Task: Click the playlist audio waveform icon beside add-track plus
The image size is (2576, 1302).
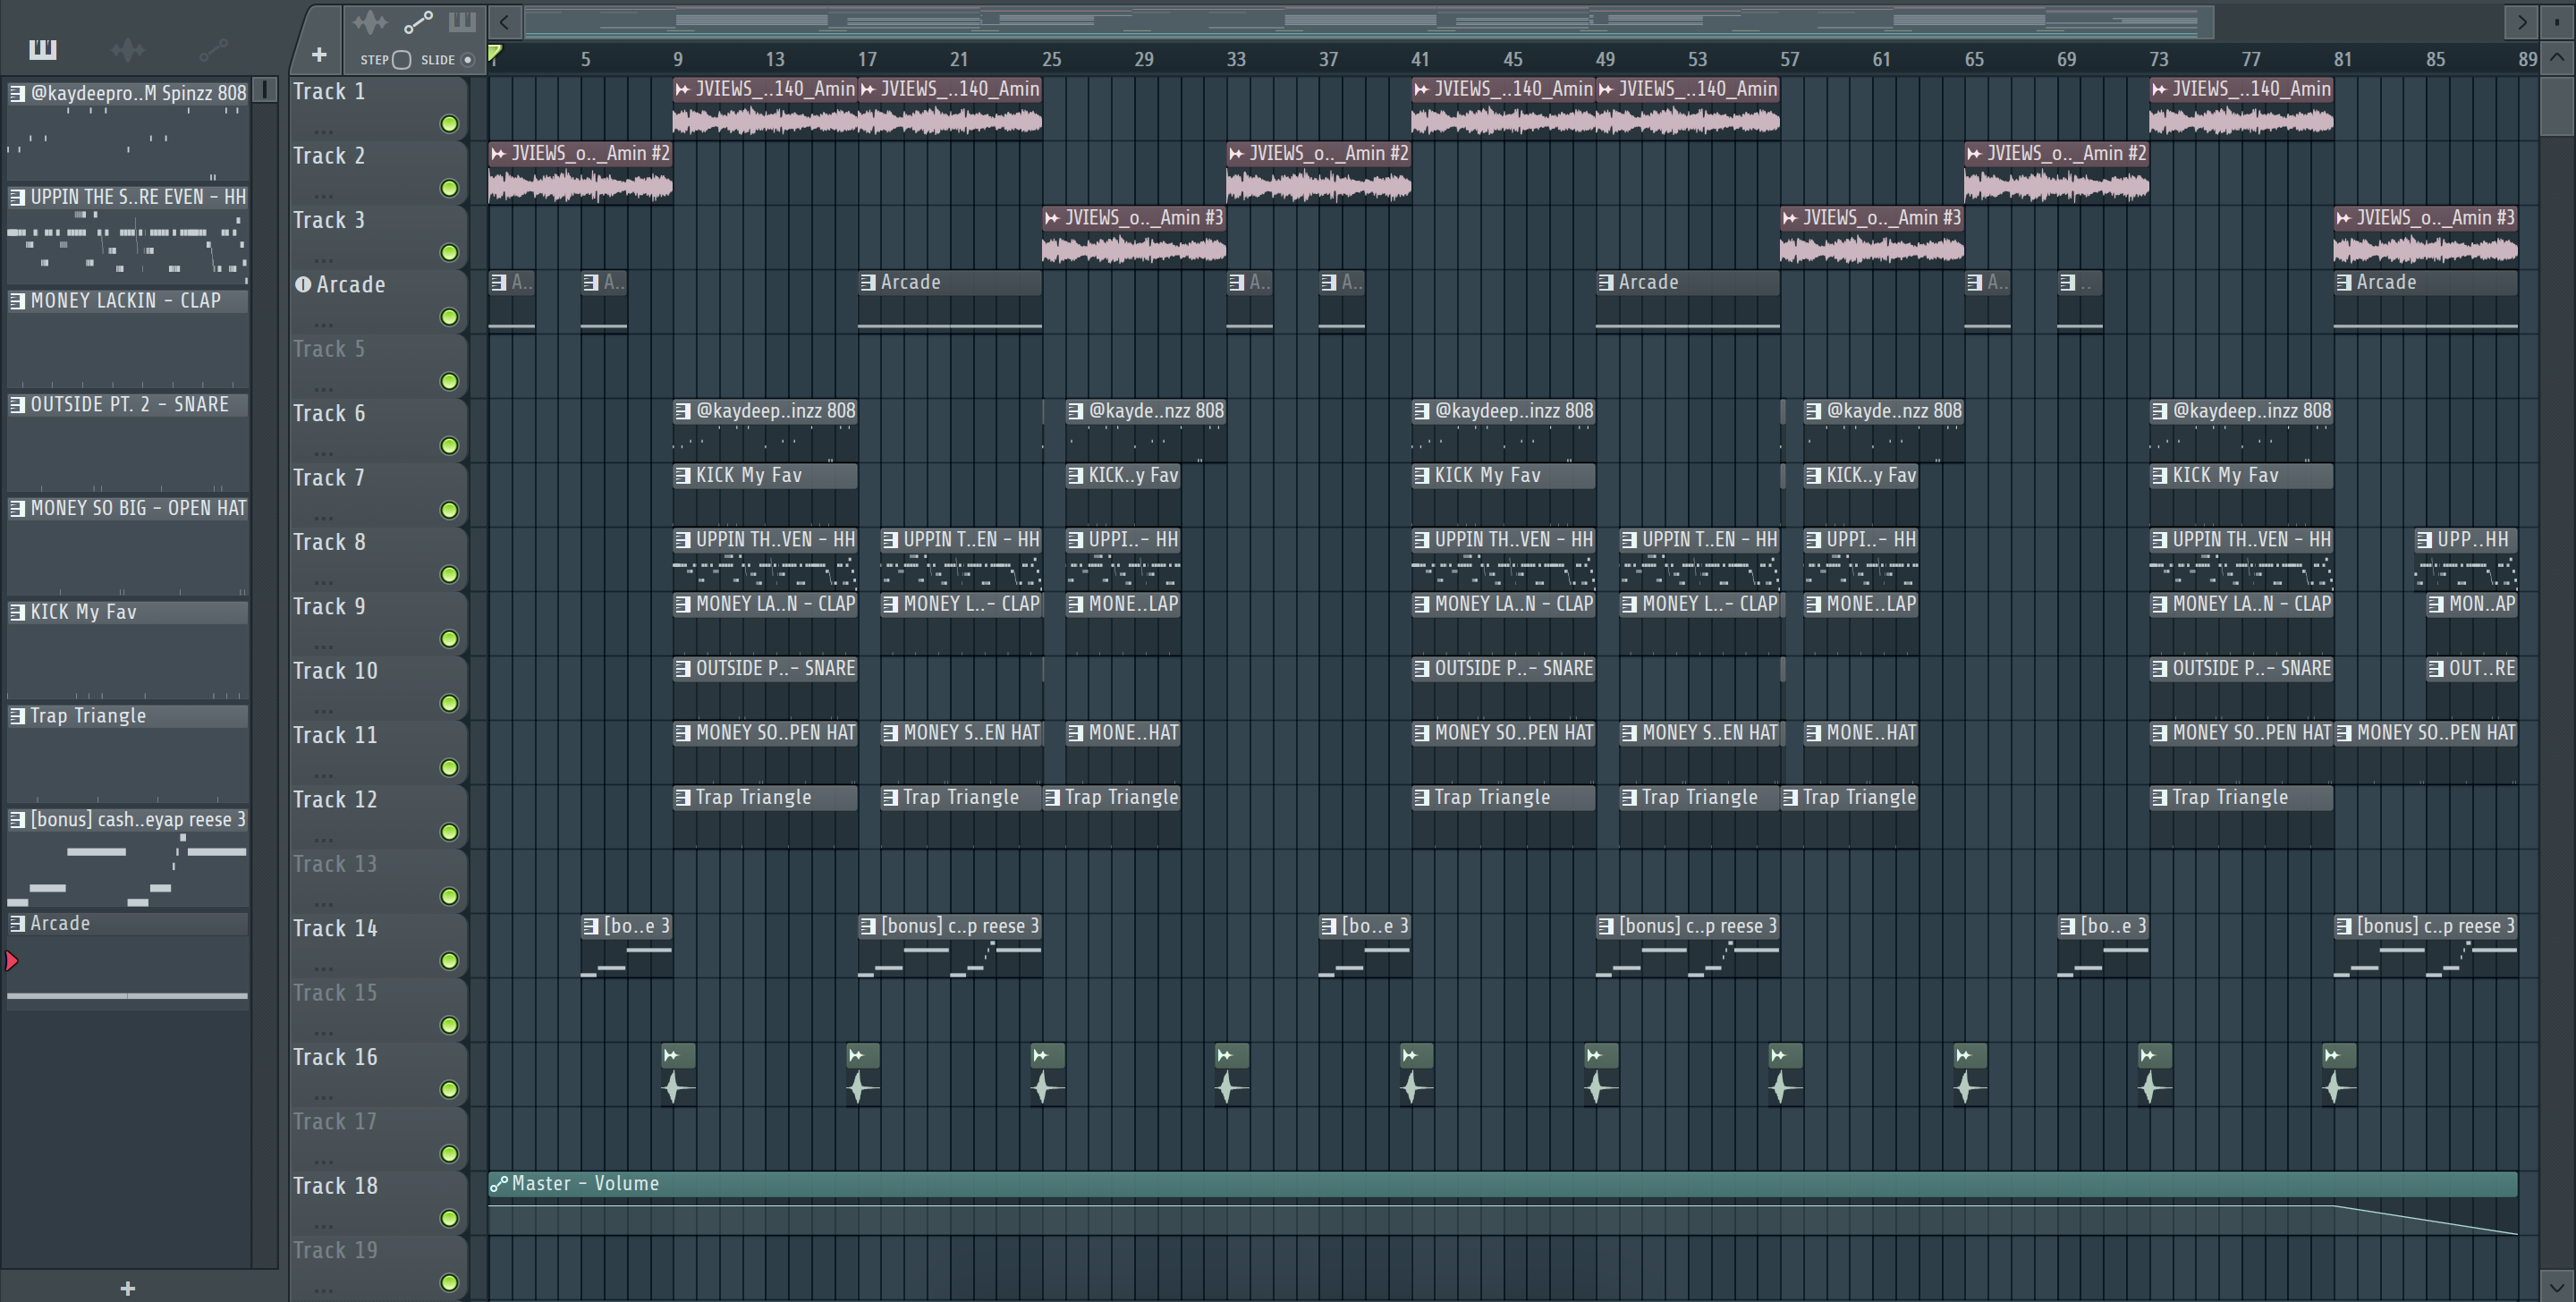Action: coord(370,21)
